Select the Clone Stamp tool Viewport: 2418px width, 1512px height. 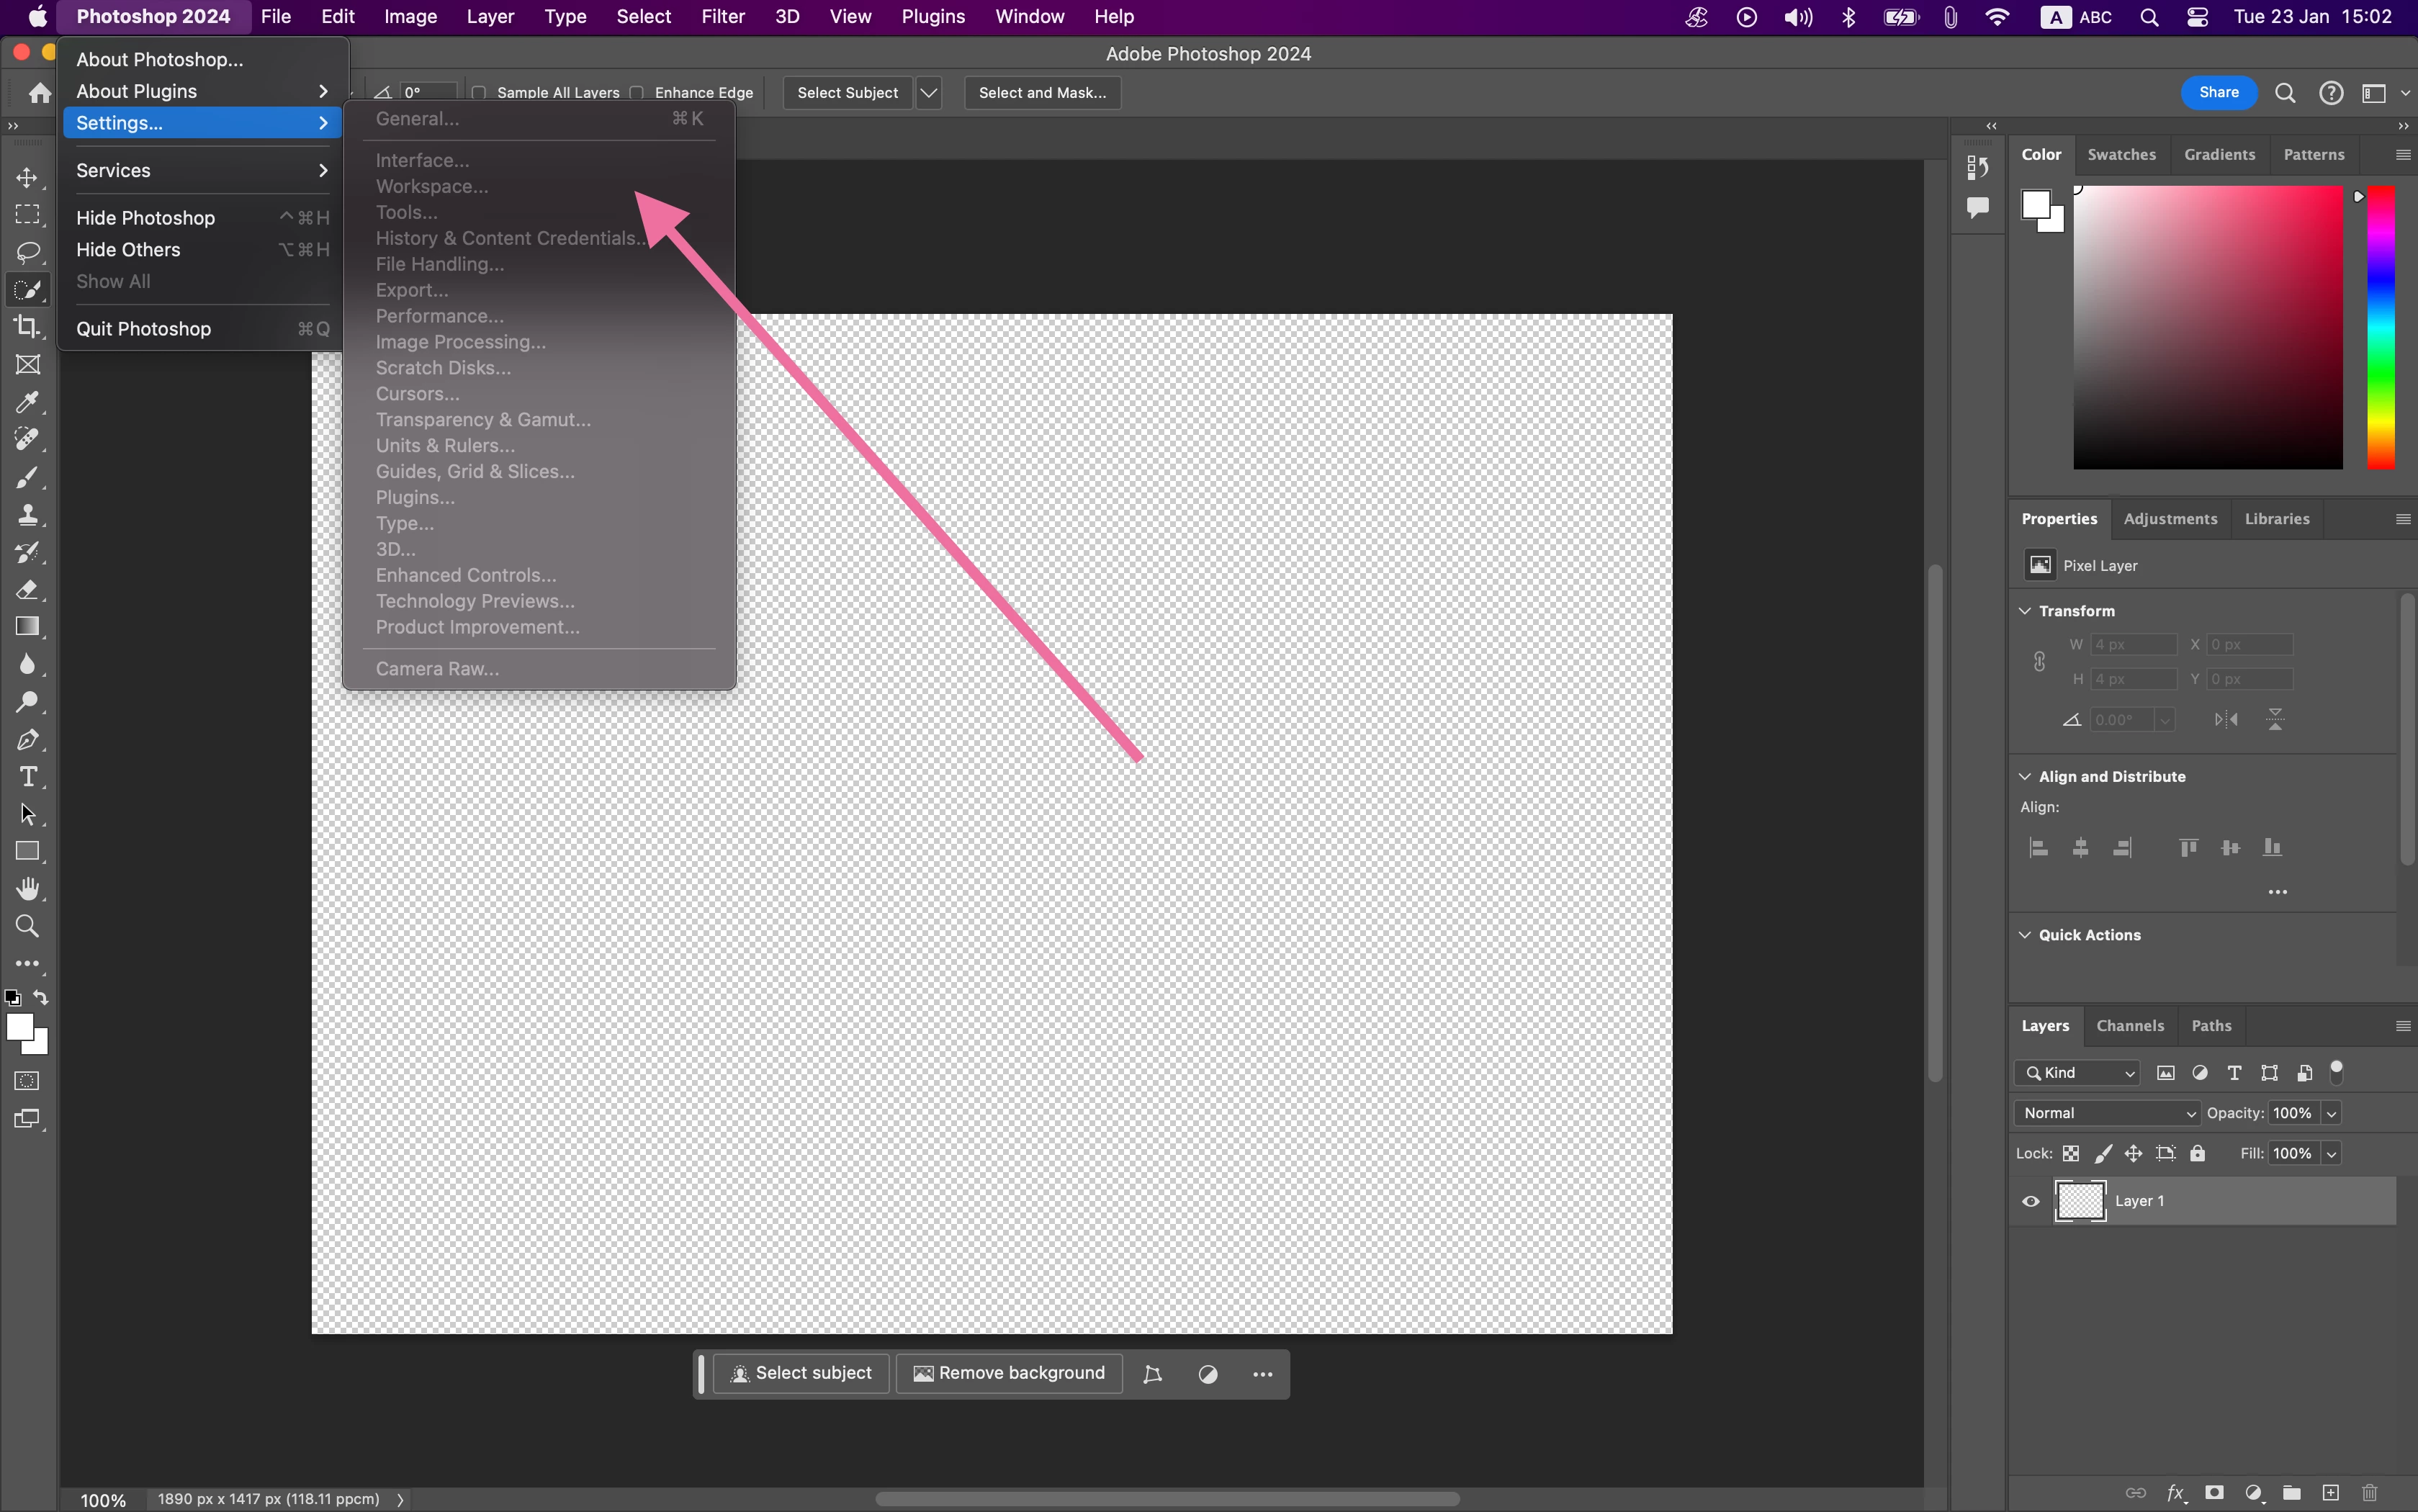[x=27, y=515]
